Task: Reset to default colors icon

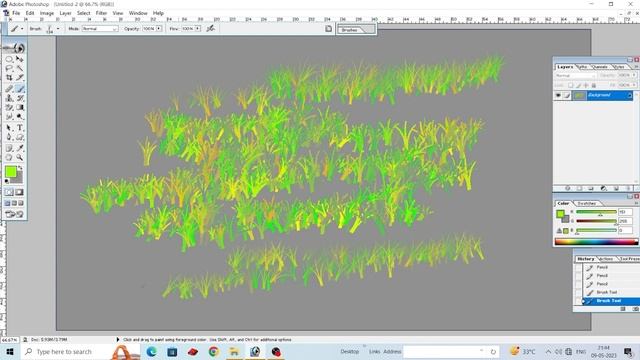Action: point(7,181)
